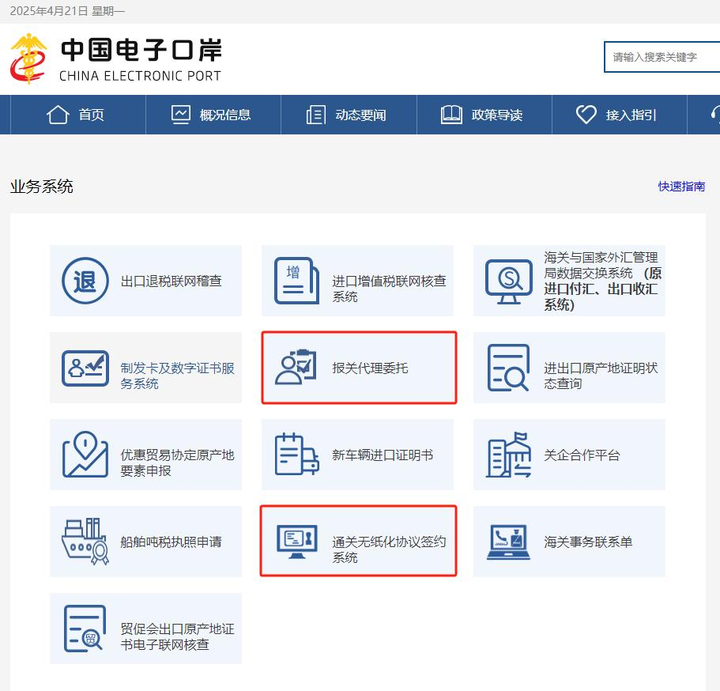Click the chart icon beside 概况信息
This screenshot has width=720, height=691.
tap(180, 114)
